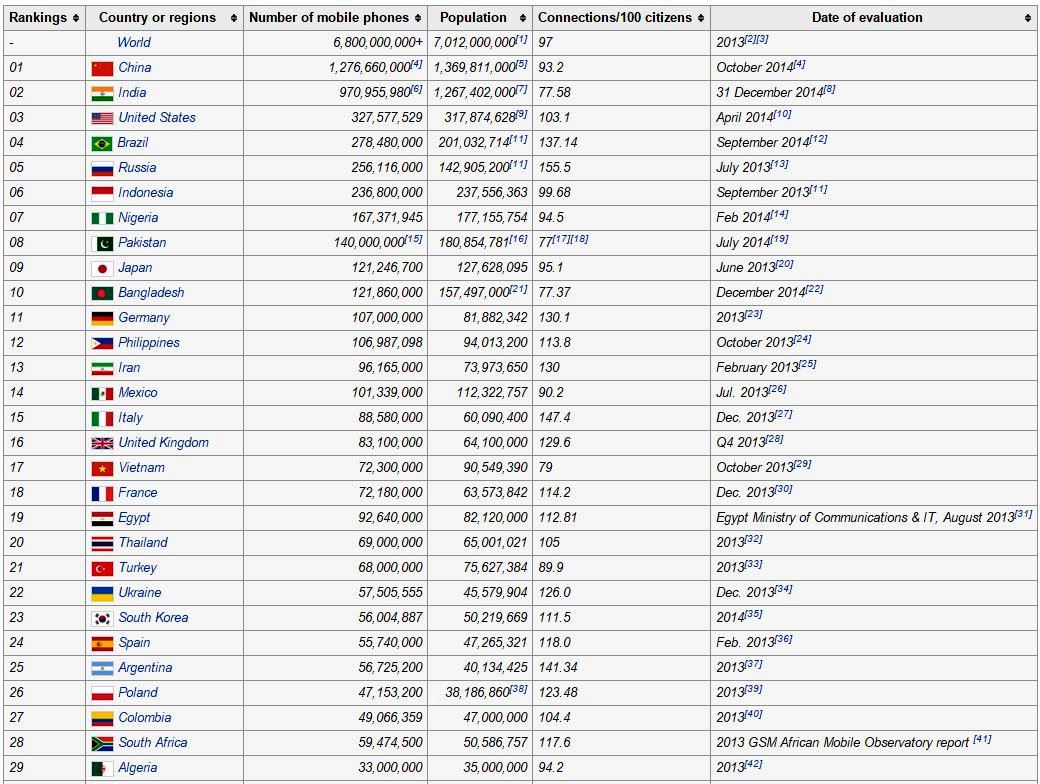The height and width of the screenshot is (784, 1040).
Task: Open the Turkey country link
Action: pos(138,568)
